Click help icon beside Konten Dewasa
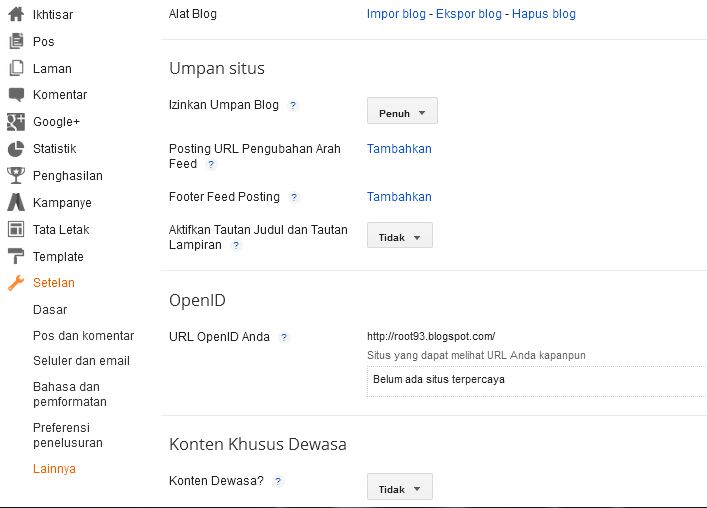707x508 pixels. (278, 481)
